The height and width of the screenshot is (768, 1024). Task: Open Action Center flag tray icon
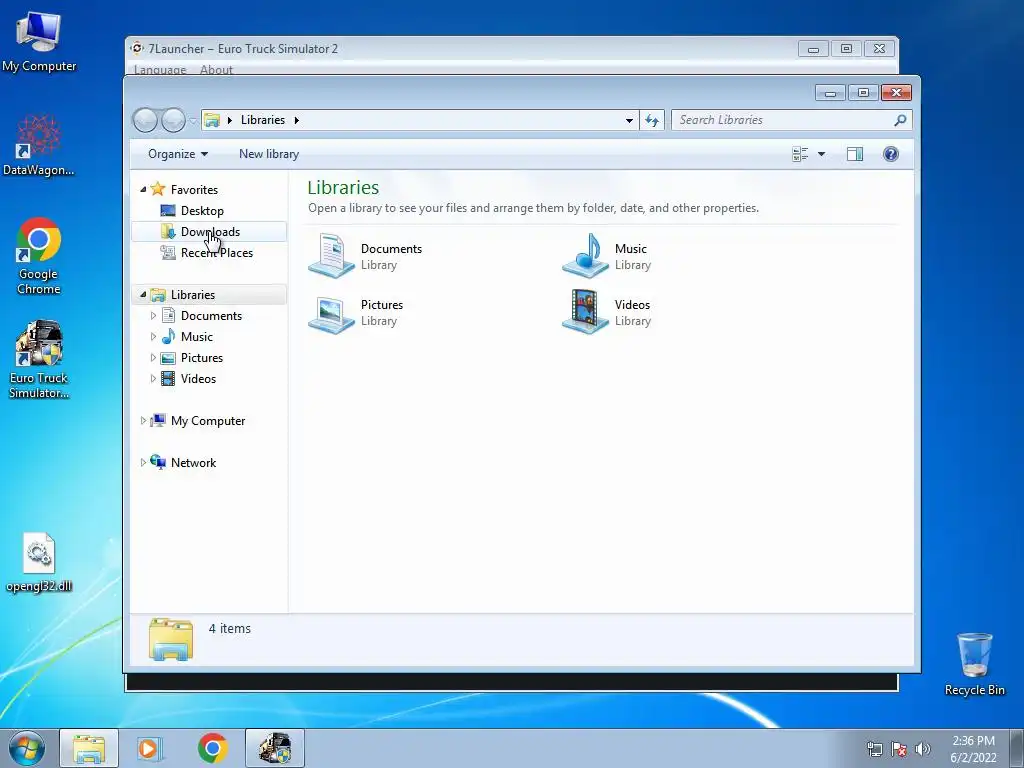pyautogui.click(x=899, y=748)
